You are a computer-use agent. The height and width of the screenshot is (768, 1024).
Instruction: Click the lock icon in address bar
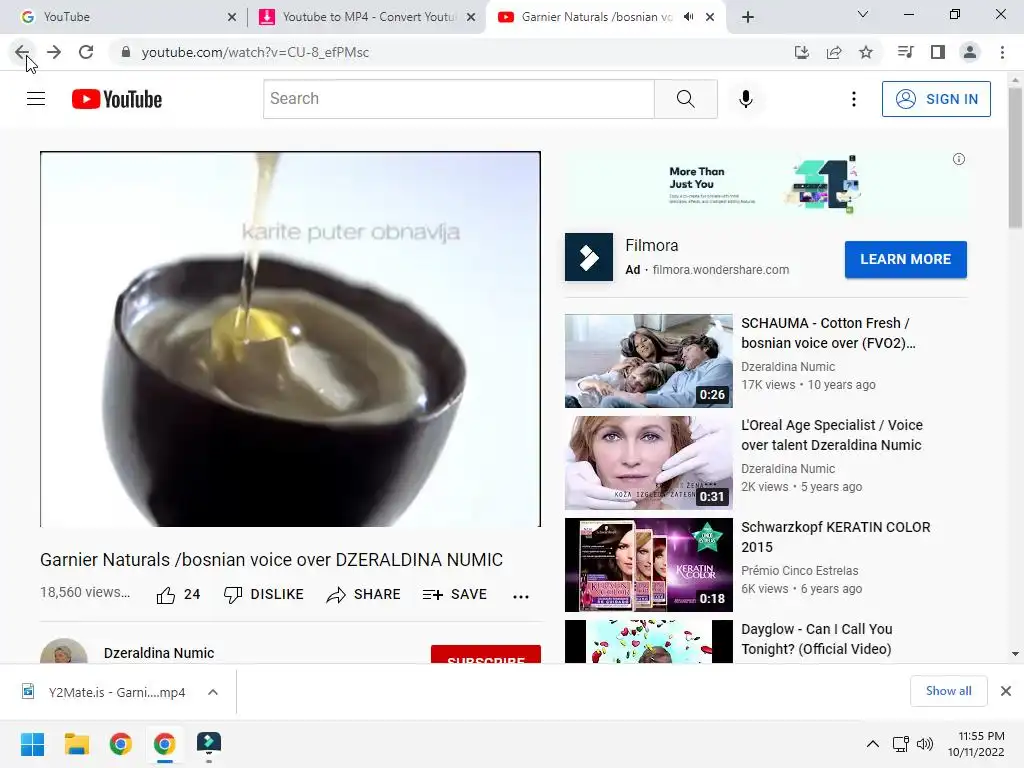126,52
